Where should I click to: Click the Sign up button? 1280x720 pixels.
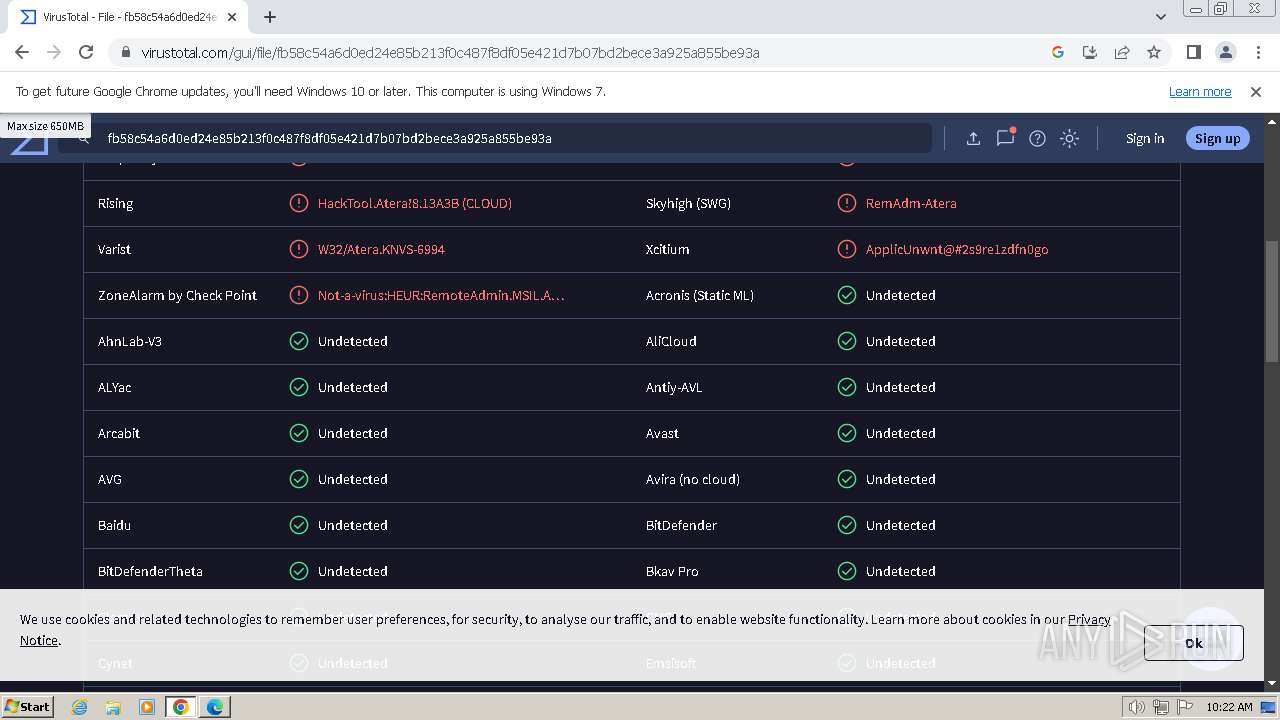click(x=1217, y=138)
